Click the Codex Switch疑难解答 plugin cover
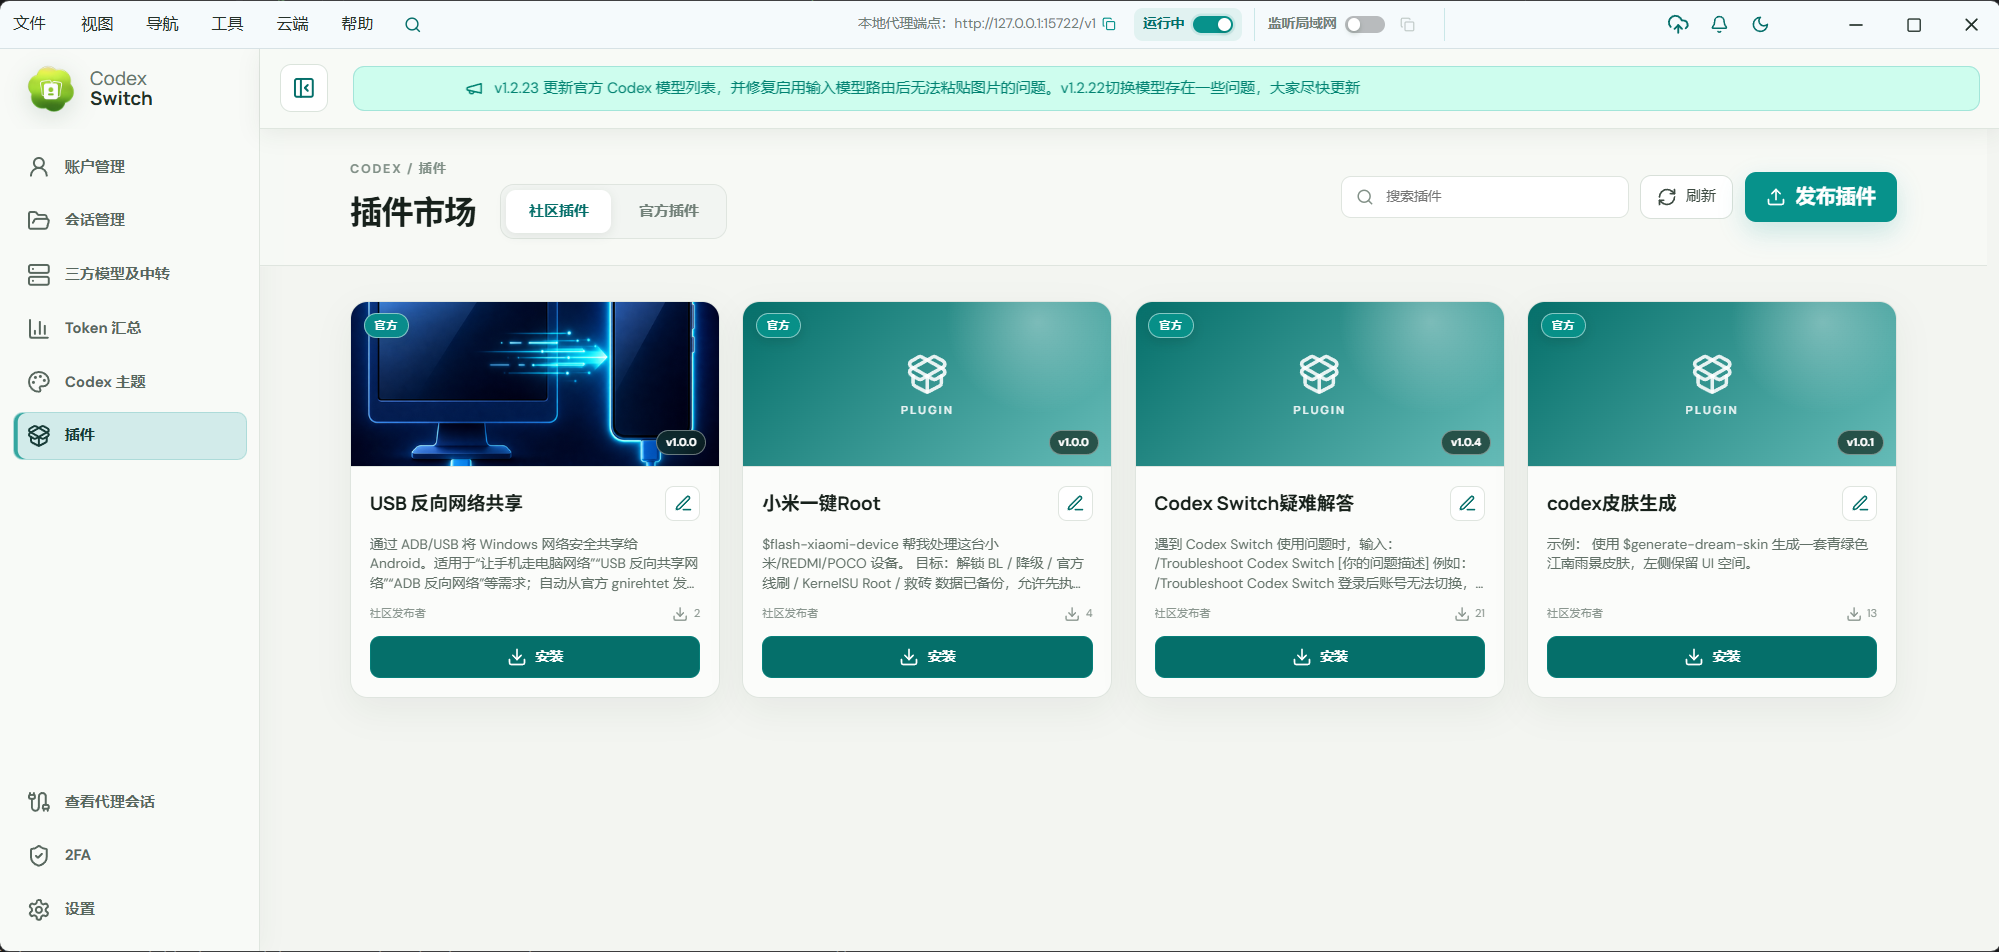 point(1320,384)
